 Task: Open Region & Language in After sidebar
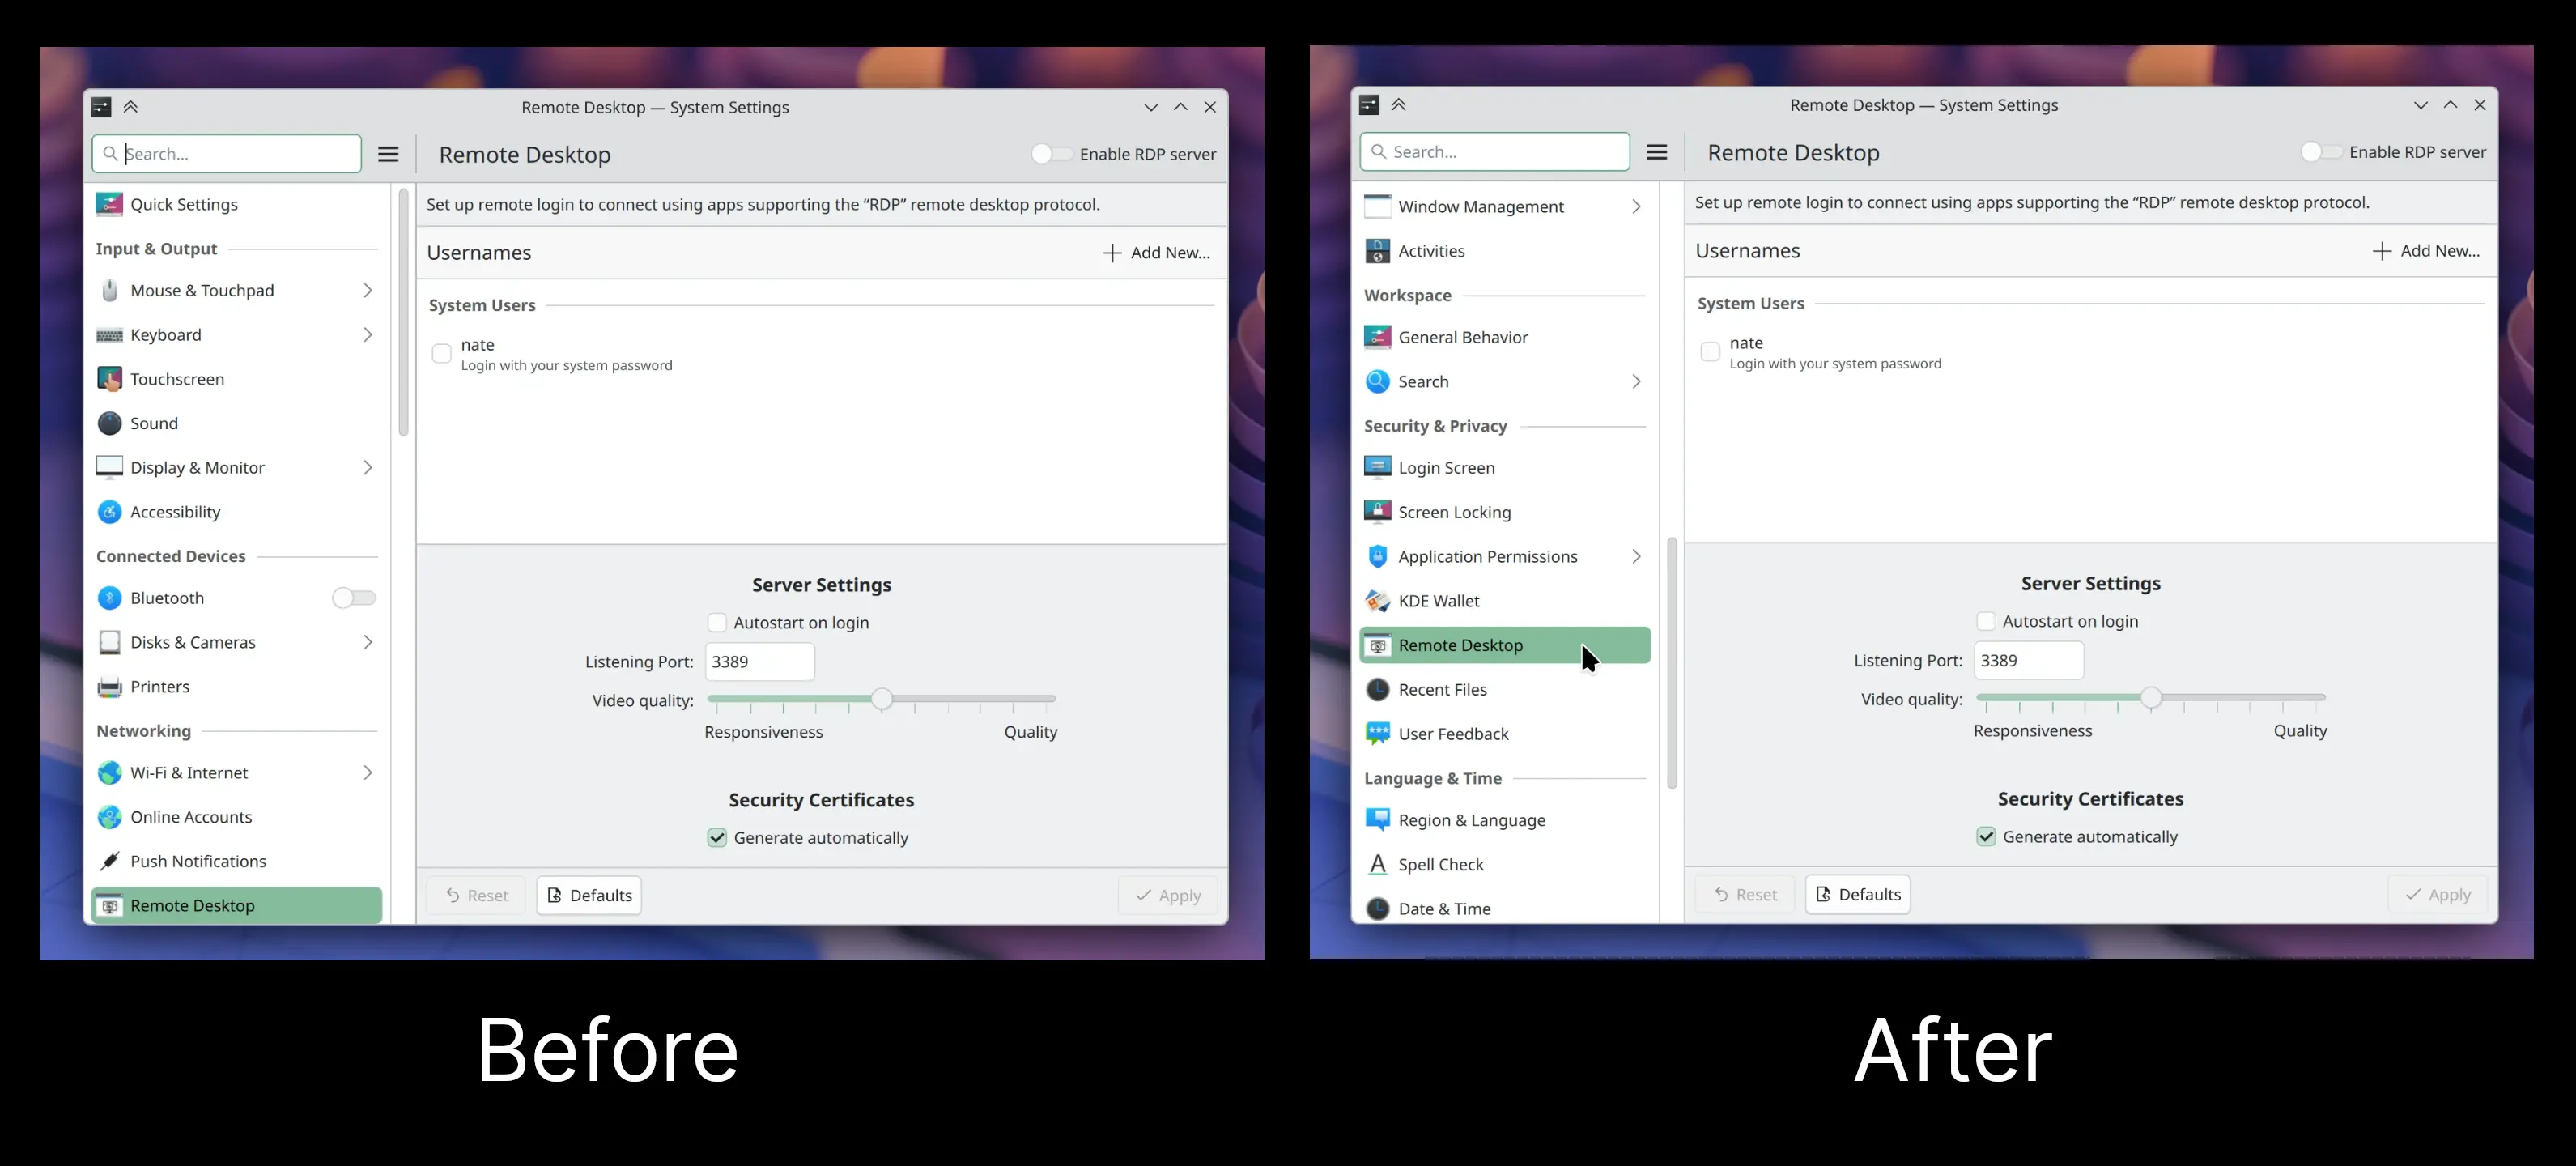1505,820
